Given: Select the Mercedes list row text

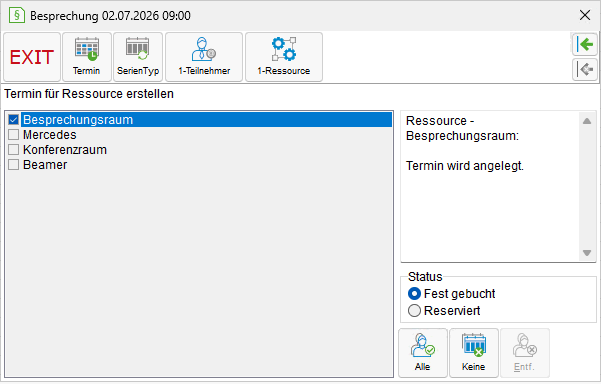Looking at the screenshot, I should pyautogui.click(x=49, y=135).
